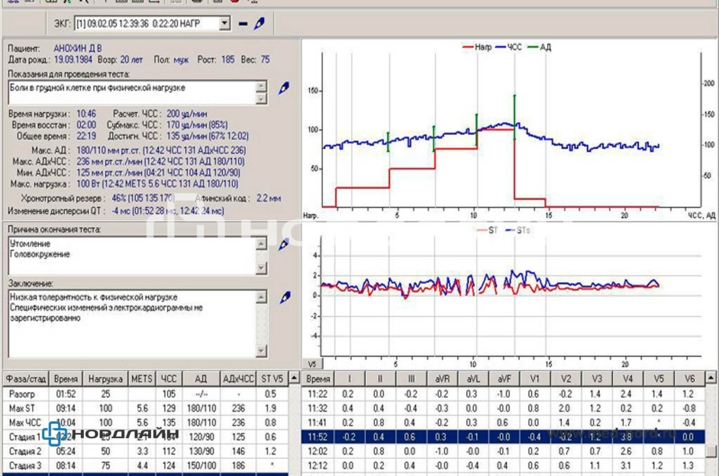
Task: Click inside the test indications text field
Action: tap(130, 93)
